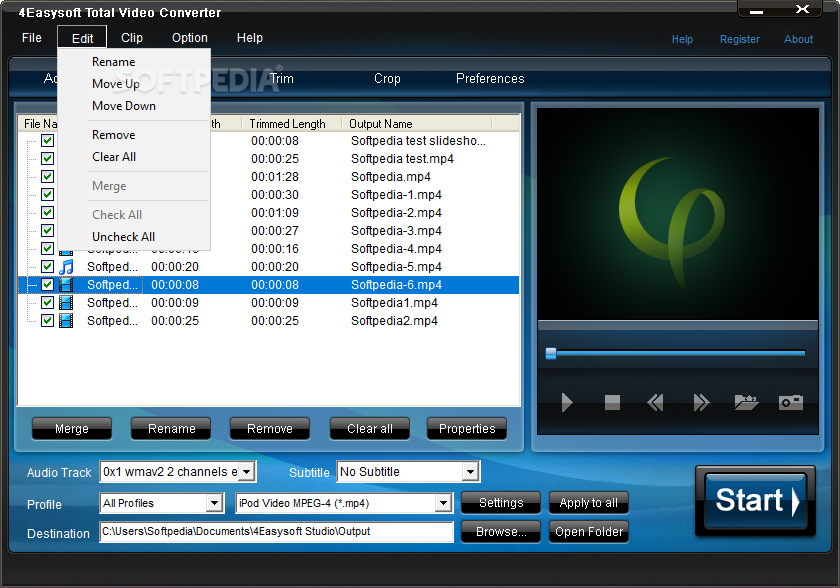Viewport: 840px width, 588px height.
Task: Open the Help menu in the menu bar
Action: click(x=250, y=38)
